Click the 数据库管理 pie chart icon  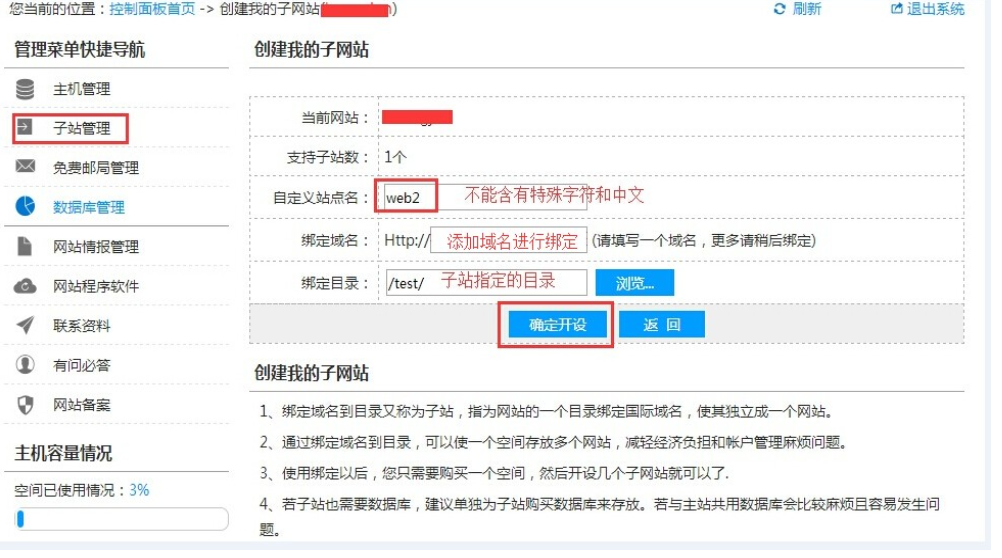25,206
